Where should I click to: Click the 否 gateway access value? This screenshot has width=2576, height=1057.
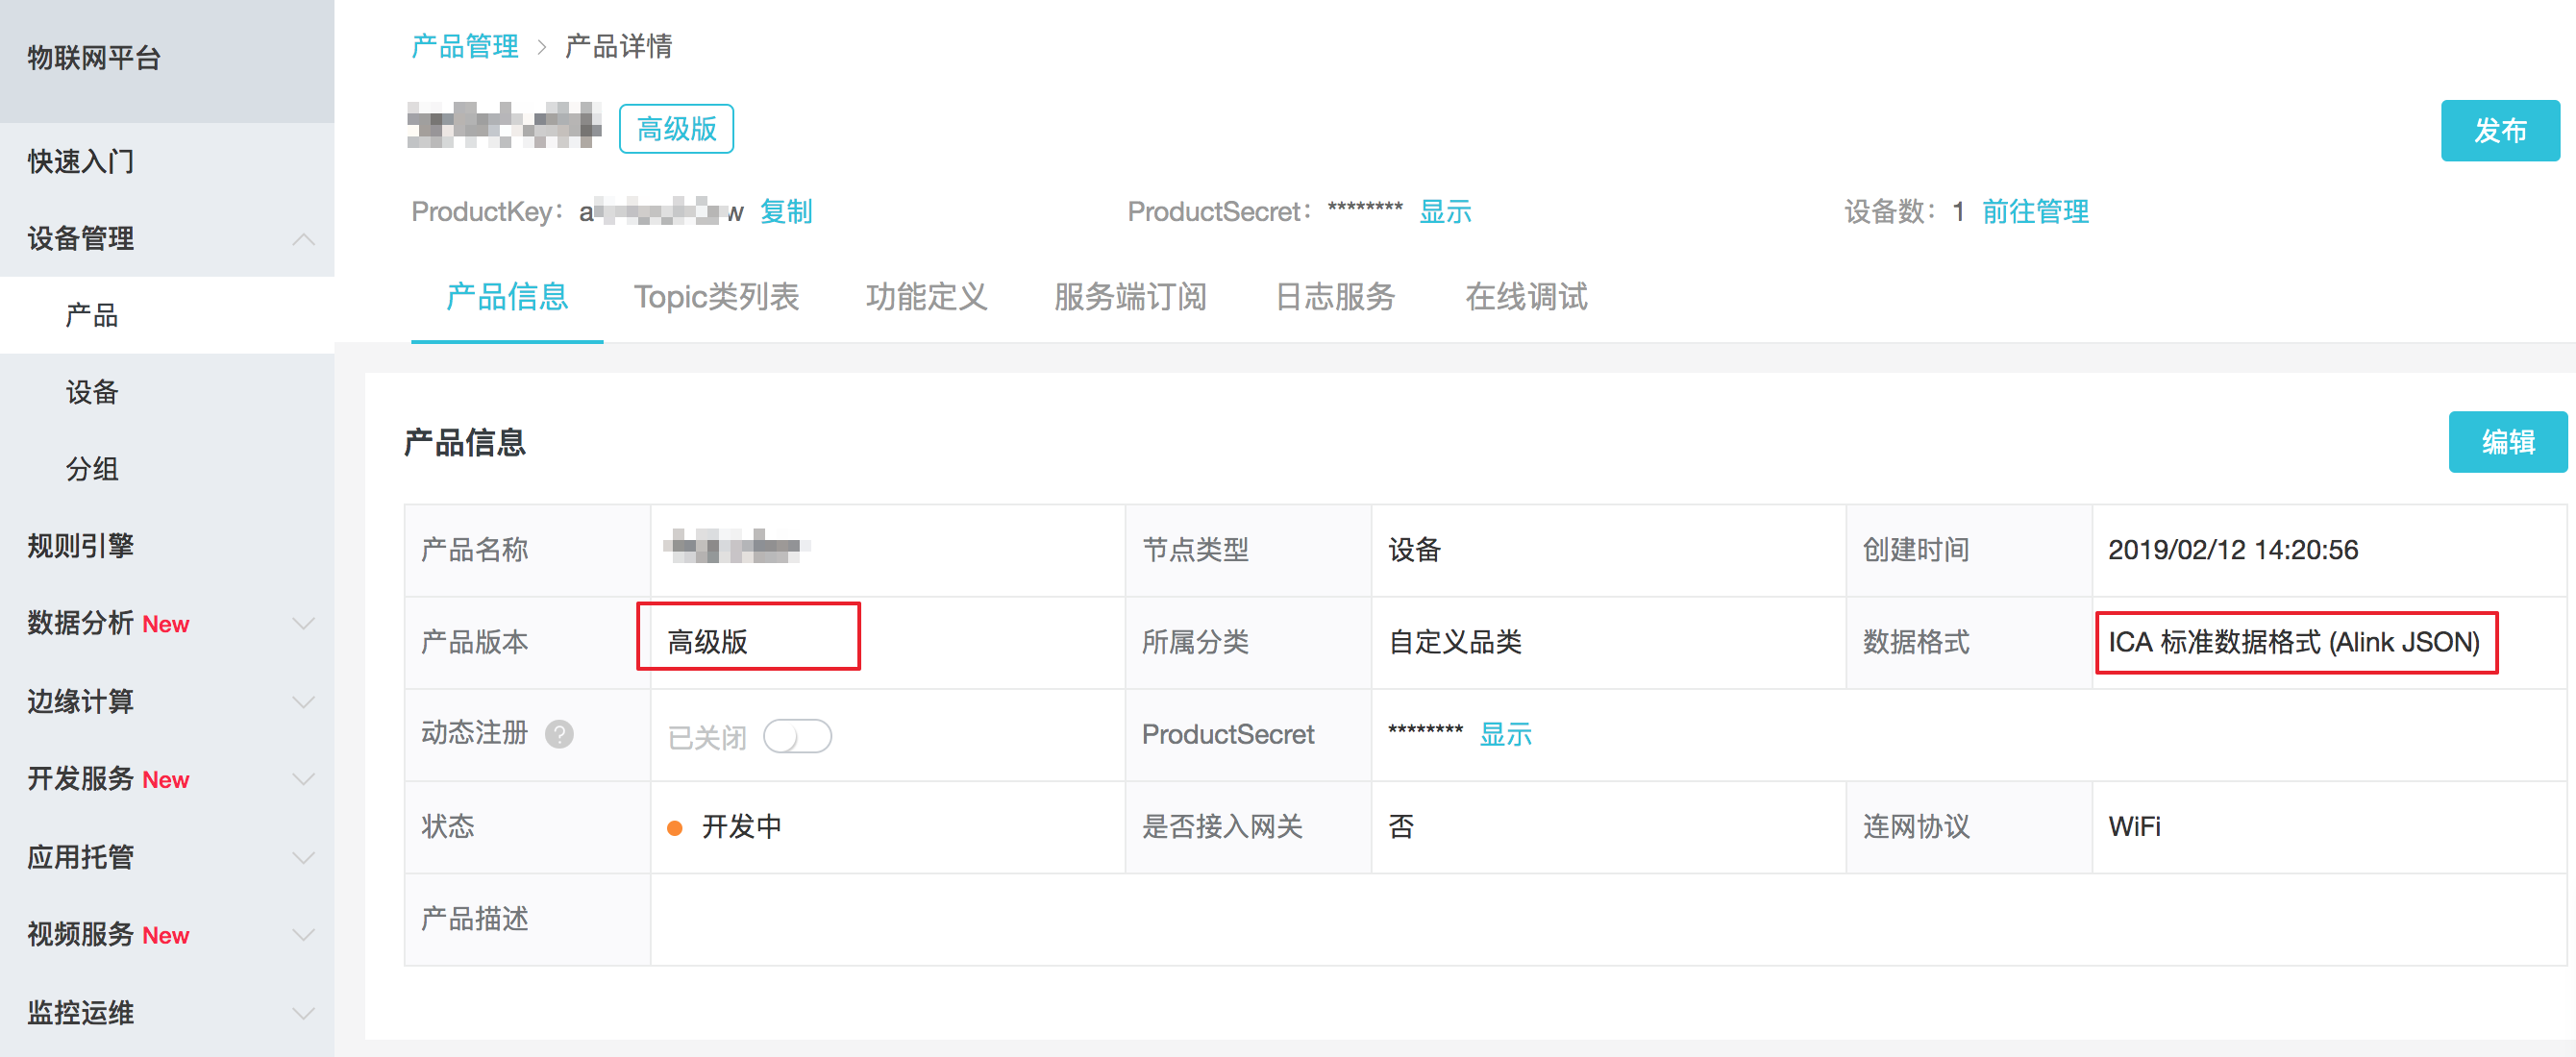pos(1401,827)
